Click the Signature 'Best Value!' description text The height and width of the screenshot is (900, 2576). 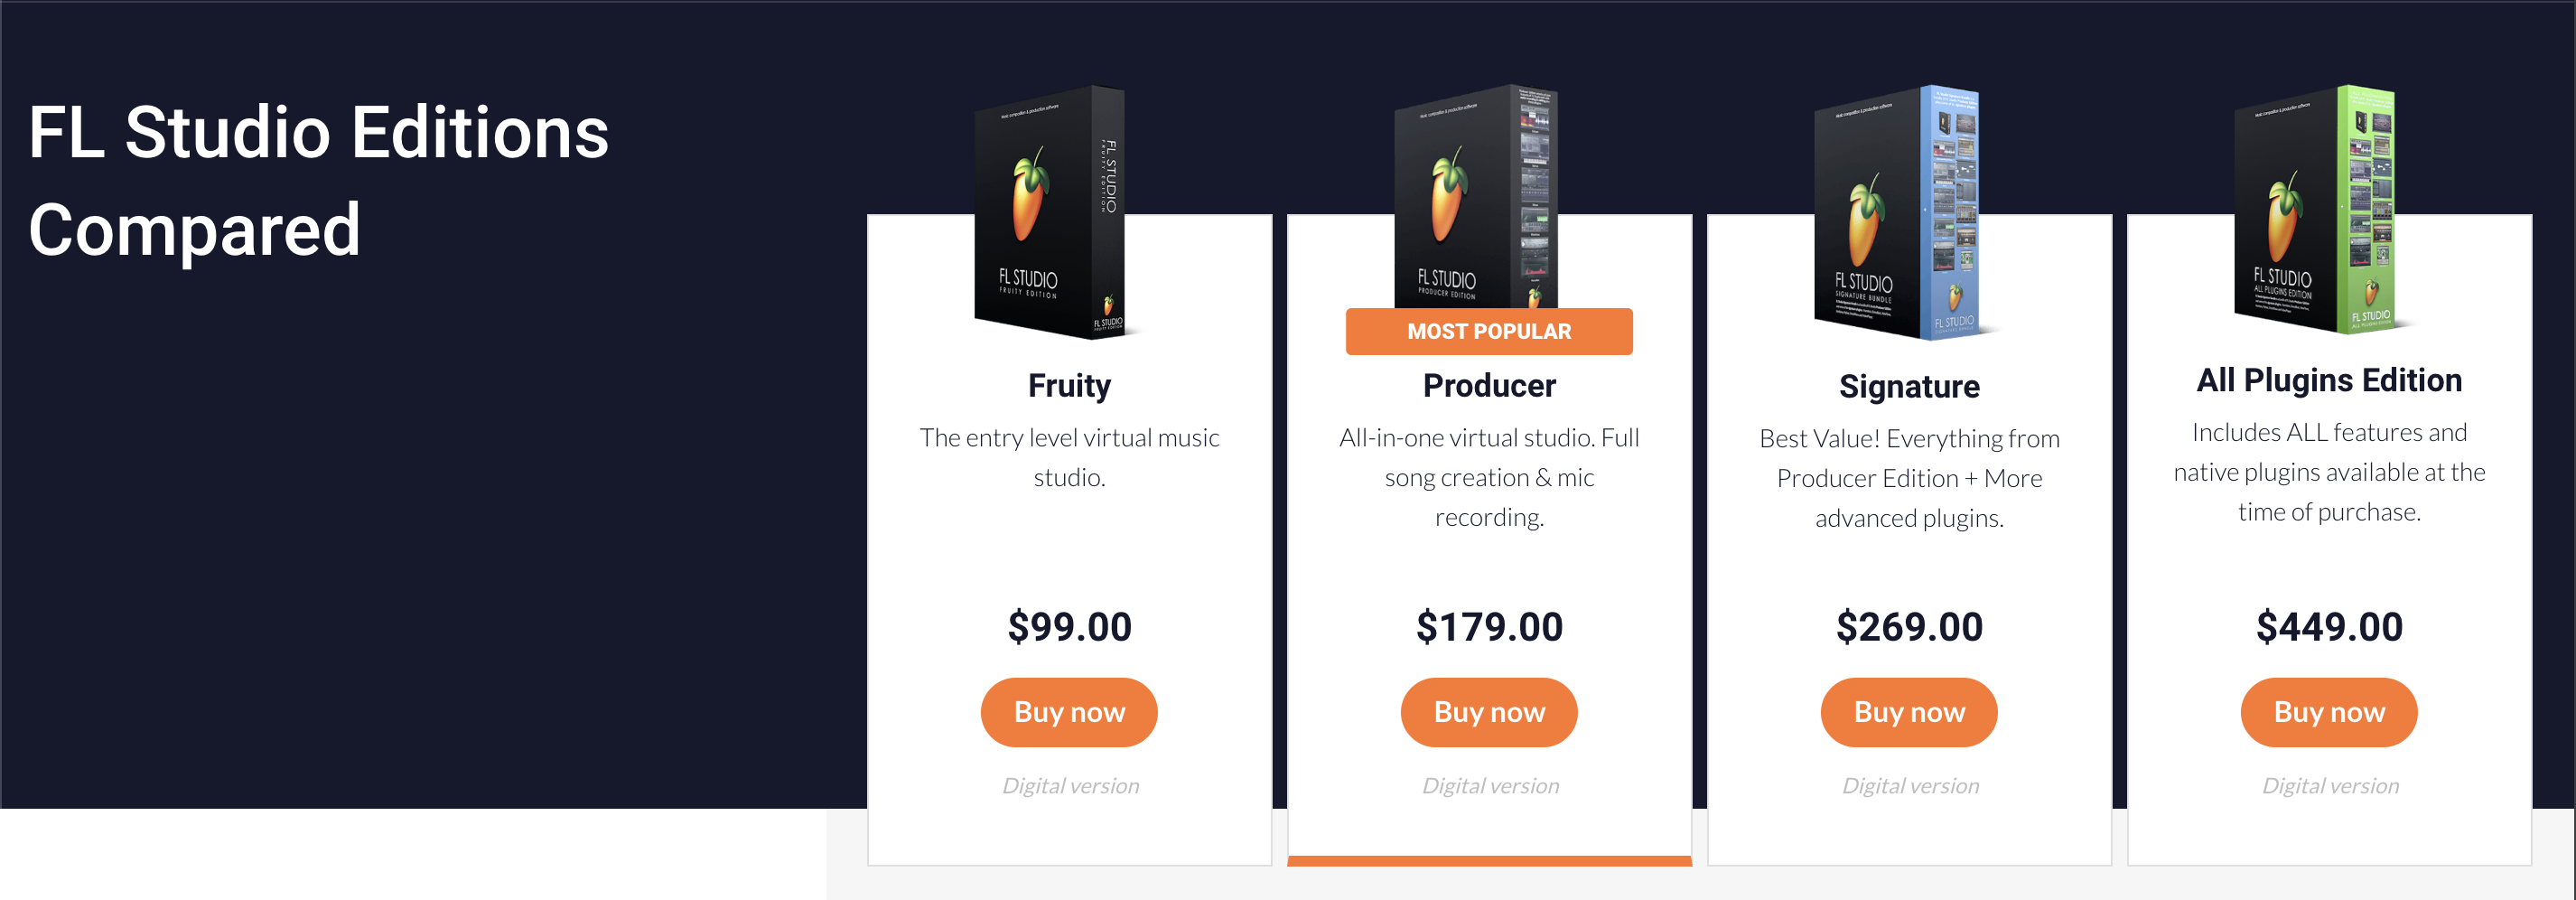(1908, 478)
